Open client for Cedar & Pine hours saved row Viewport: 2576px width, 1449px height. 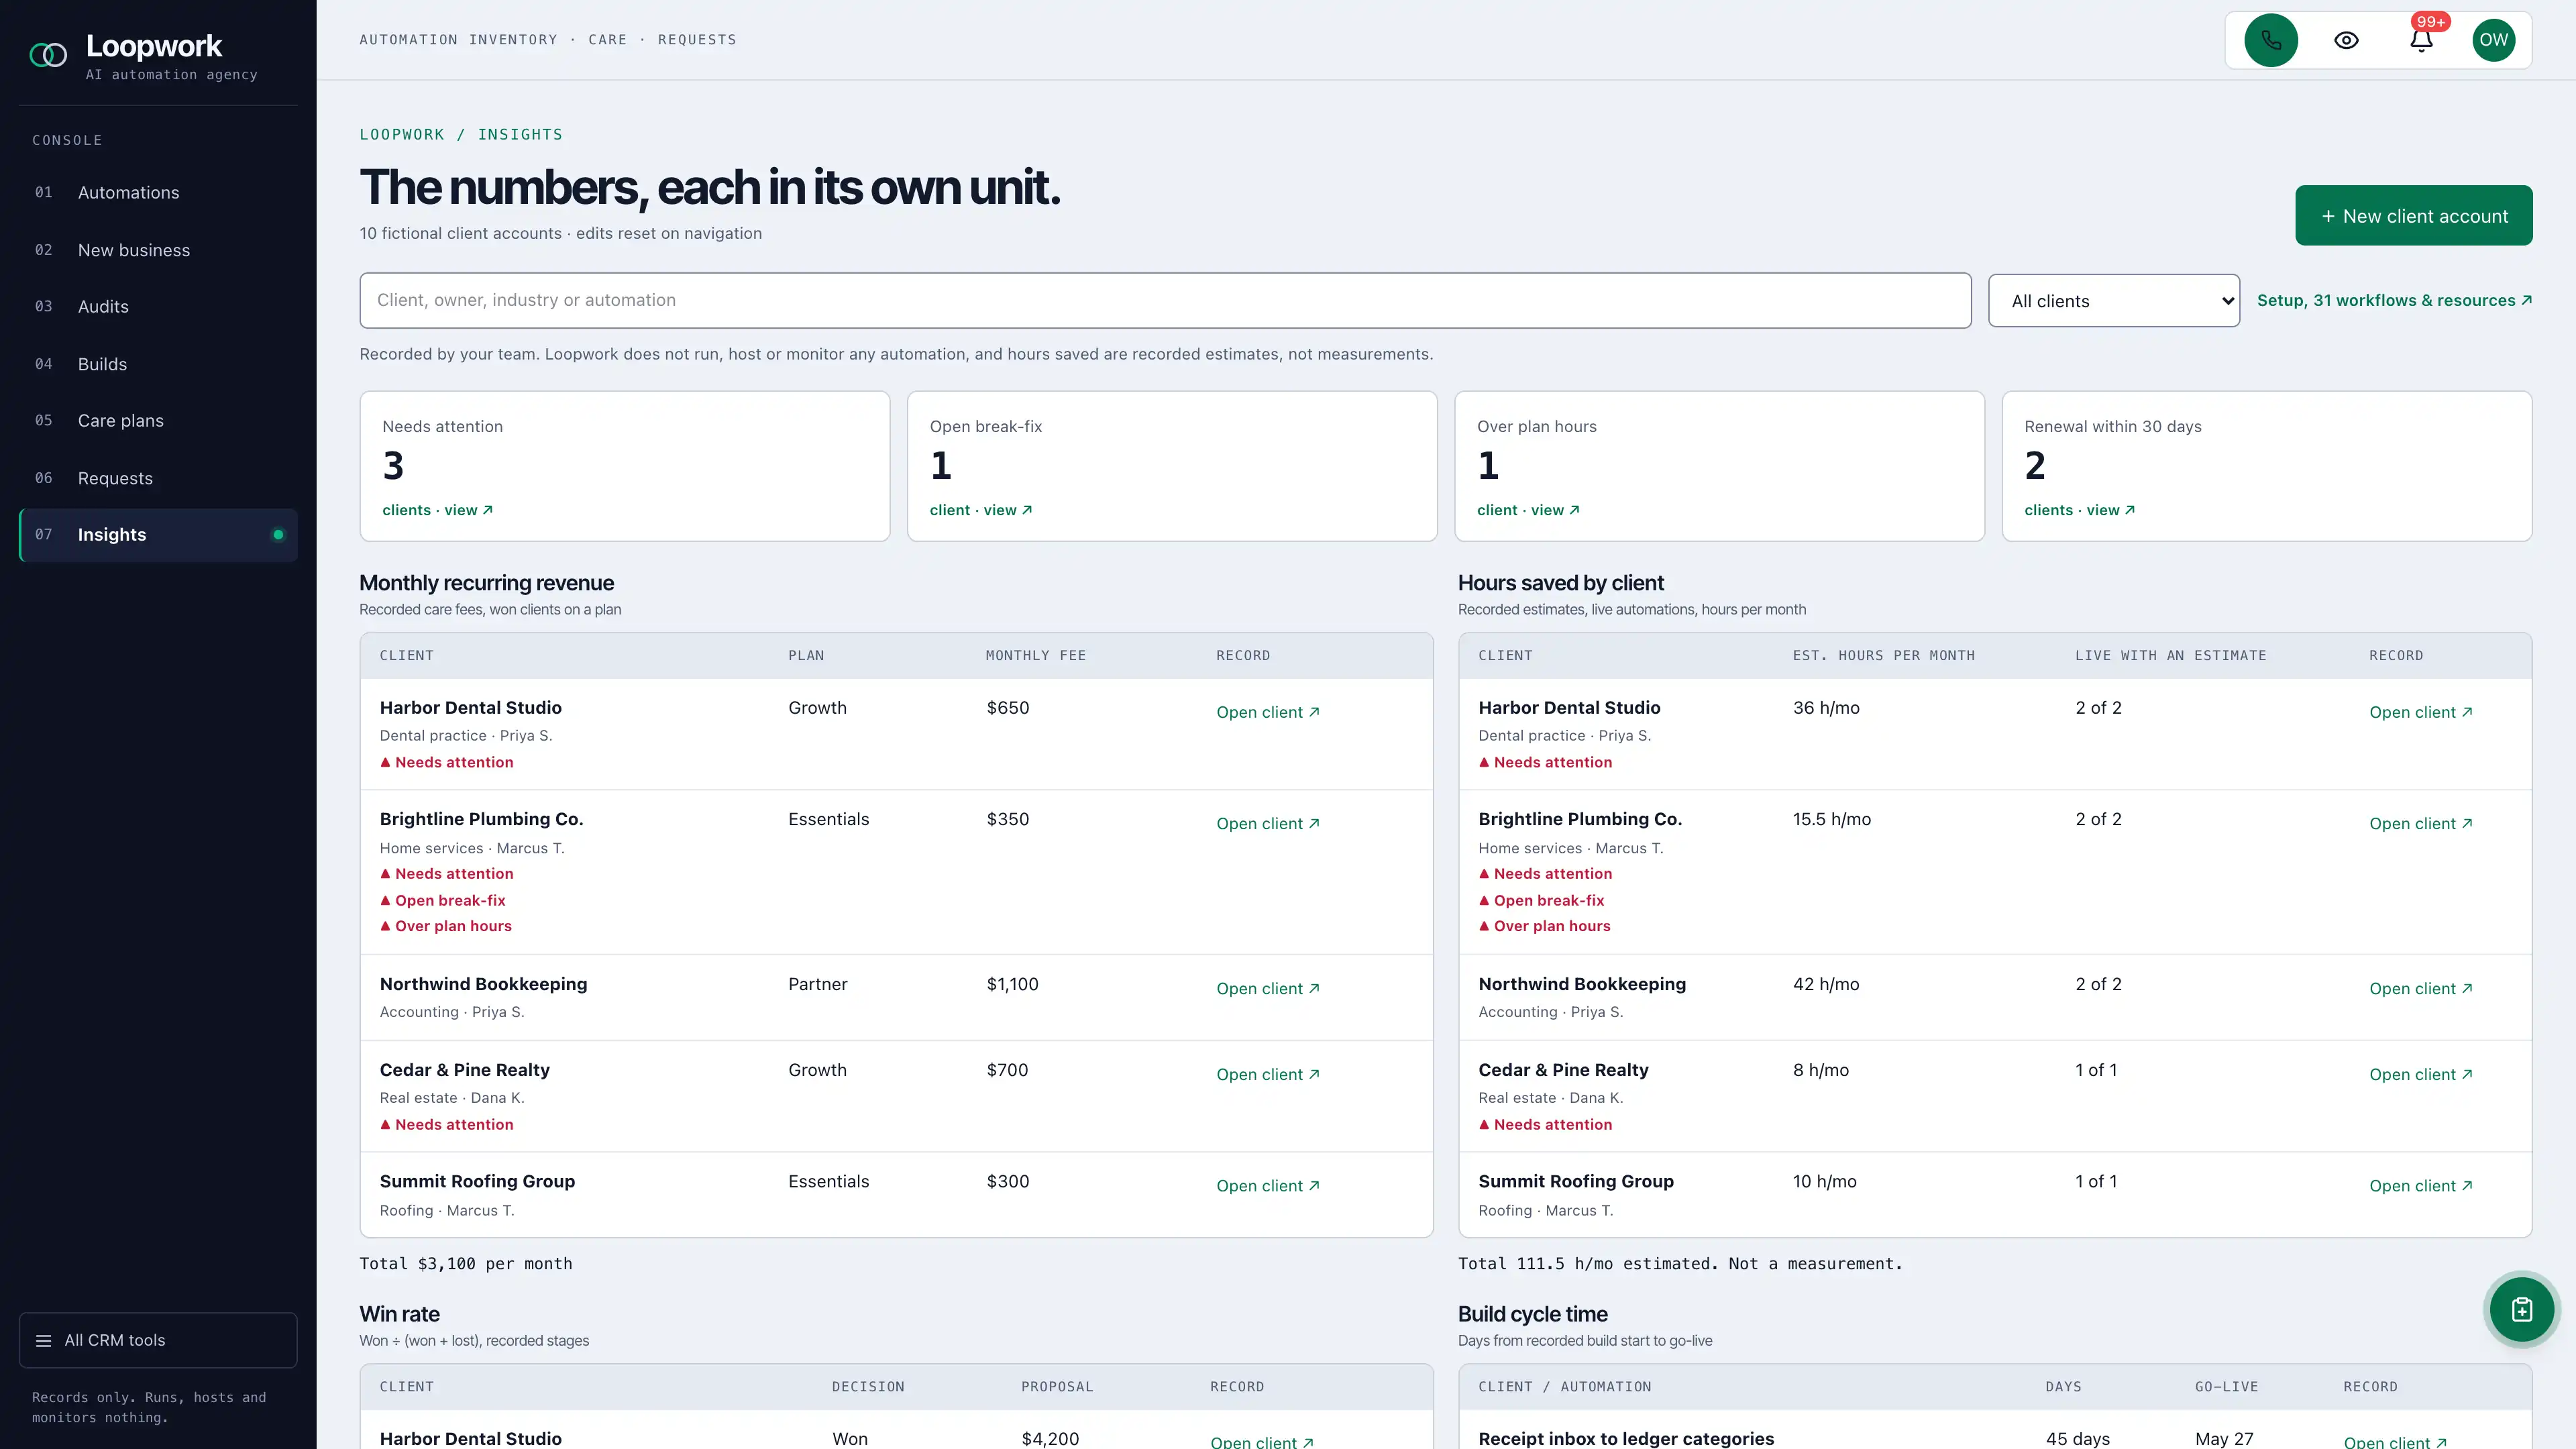pos(2421,1074)
